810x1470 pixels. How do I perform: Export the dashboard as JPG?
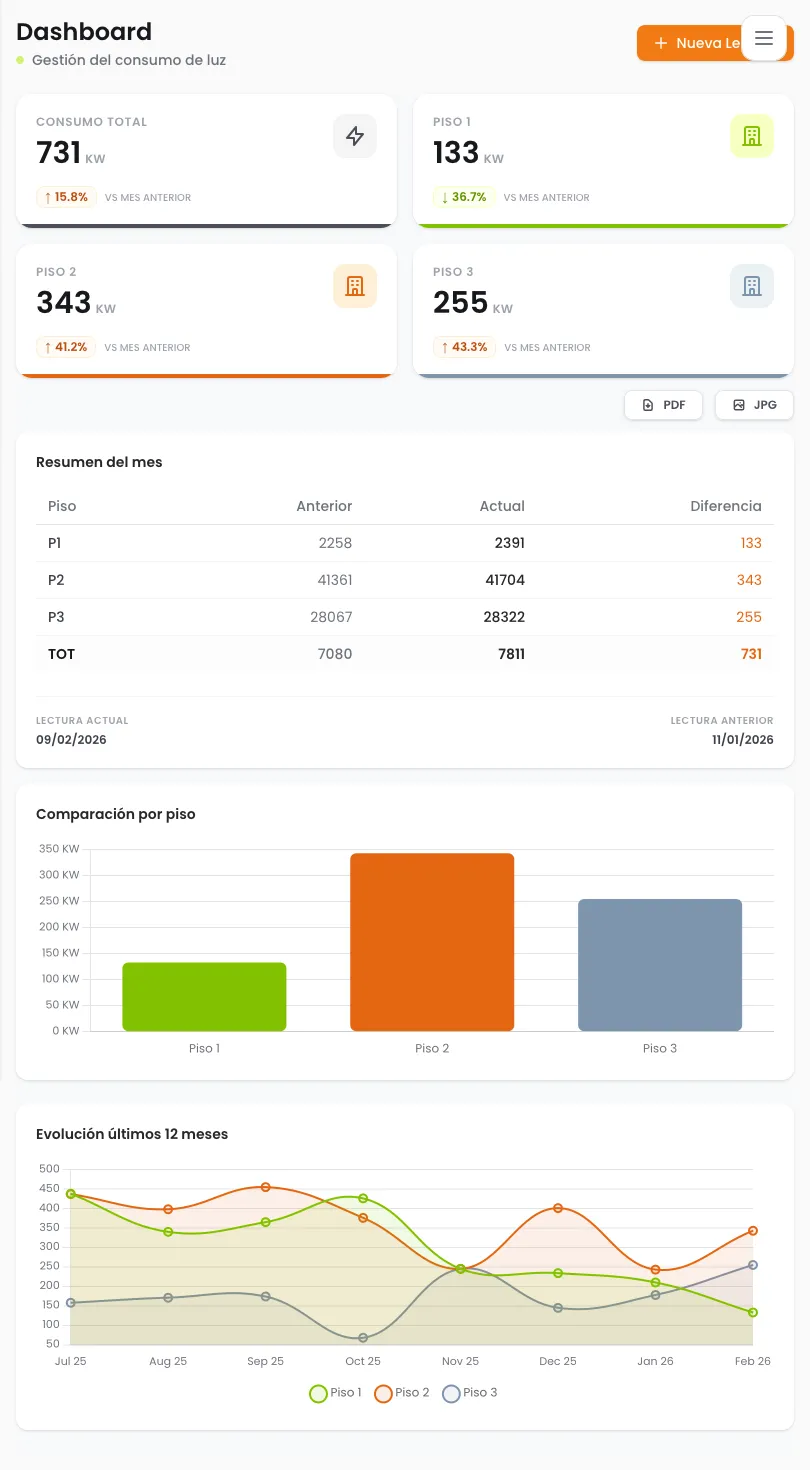pos(754,405)
